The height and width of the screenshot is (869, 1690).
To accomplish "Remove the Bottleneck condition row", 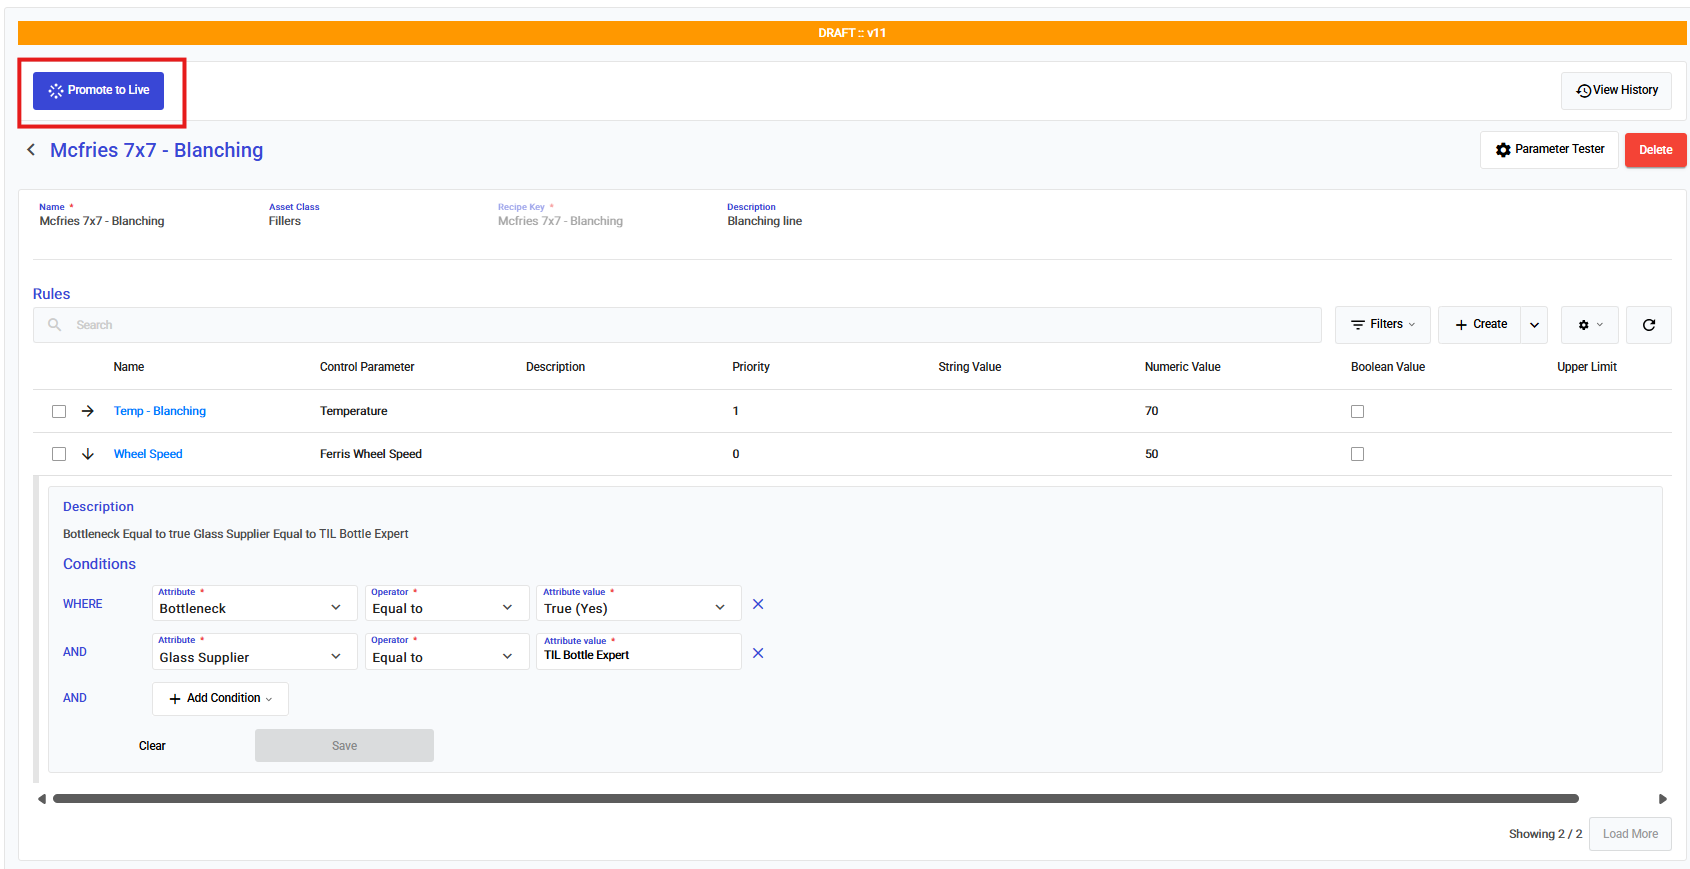I will click(758, 604).
